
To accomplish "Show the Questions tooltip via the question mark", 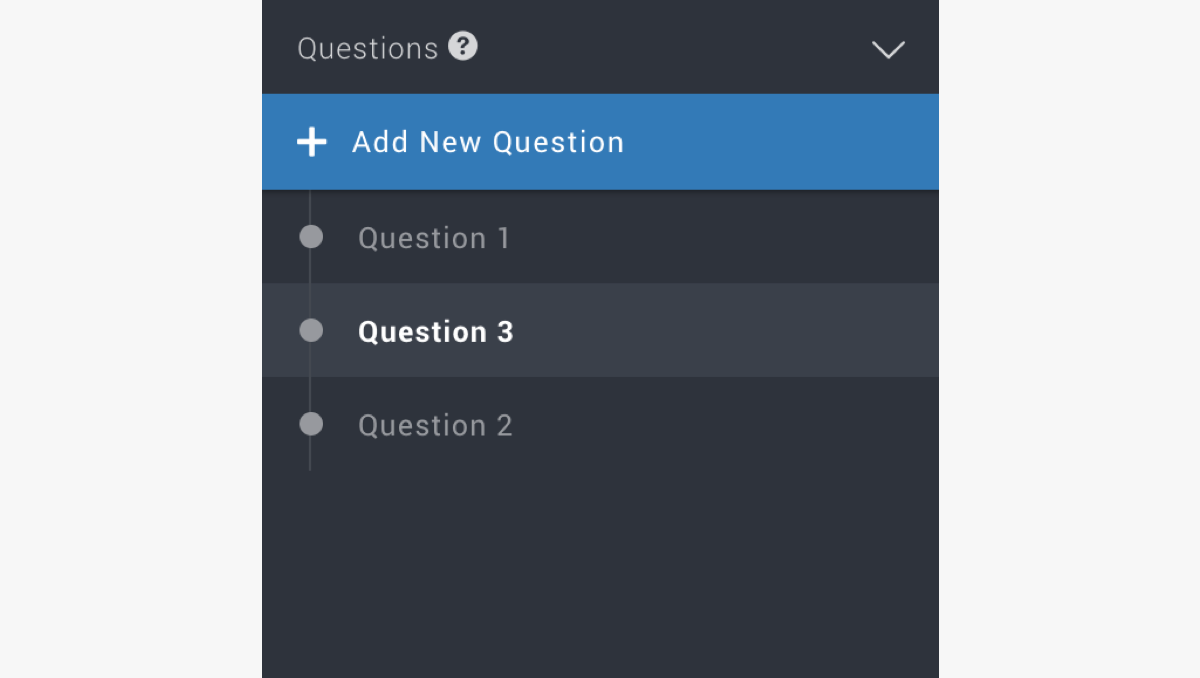I will coord(462,46).
